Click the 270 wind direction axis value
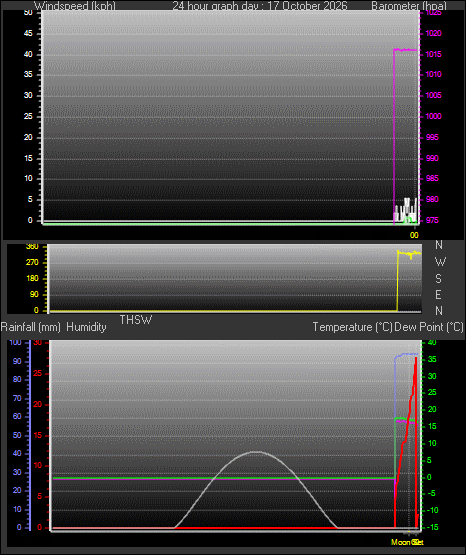Screen dimensions: 466x555 pos(32,263)
